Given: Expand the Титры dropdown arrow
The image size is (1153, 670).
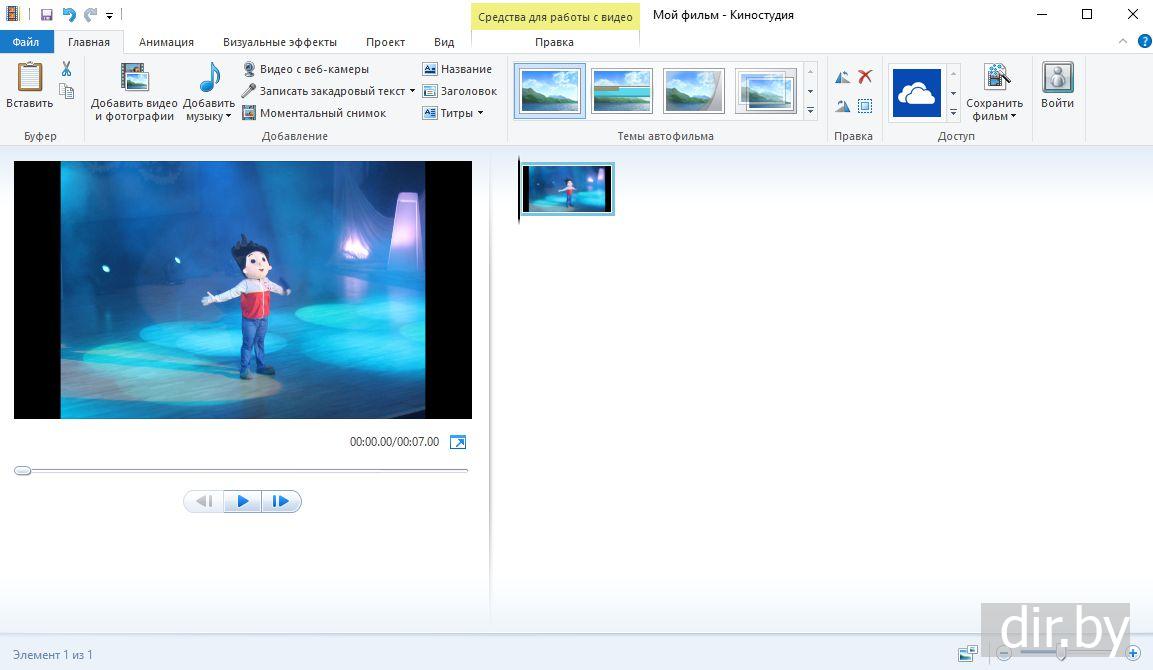Looking at the screenshot, I should (480, 113).
